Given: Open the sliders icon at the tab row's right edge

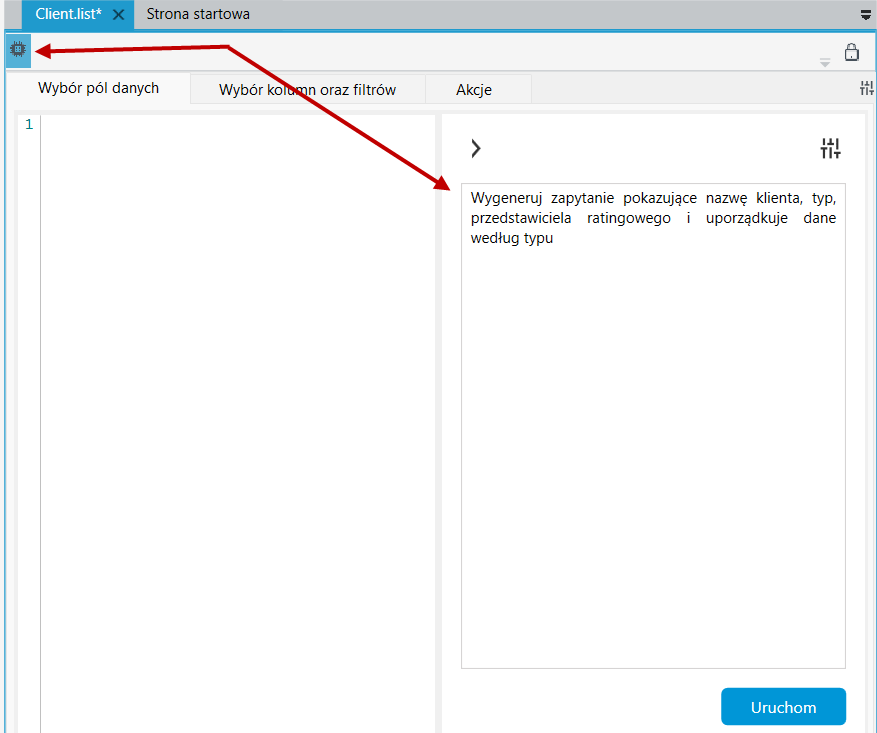Looking at the screenshot, I should [867, 88].
